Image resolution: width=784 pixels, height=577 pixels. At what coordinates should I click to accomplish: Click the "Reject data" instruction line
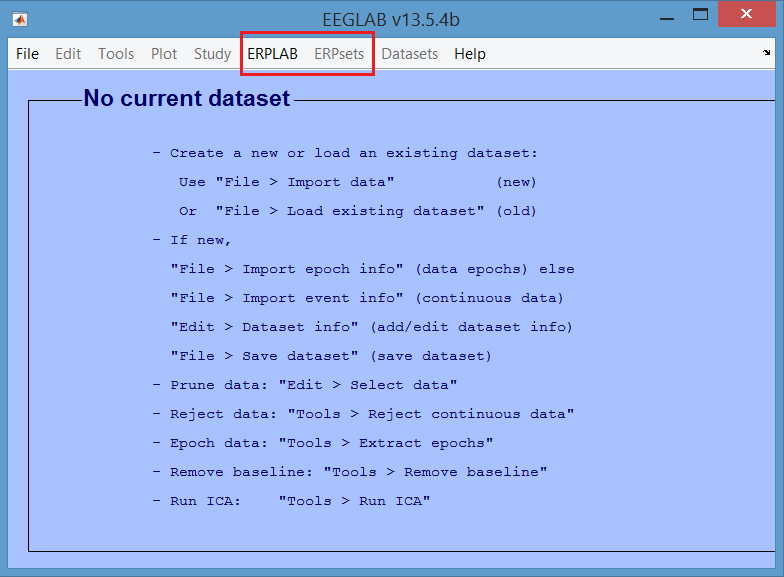pos(363,414)
